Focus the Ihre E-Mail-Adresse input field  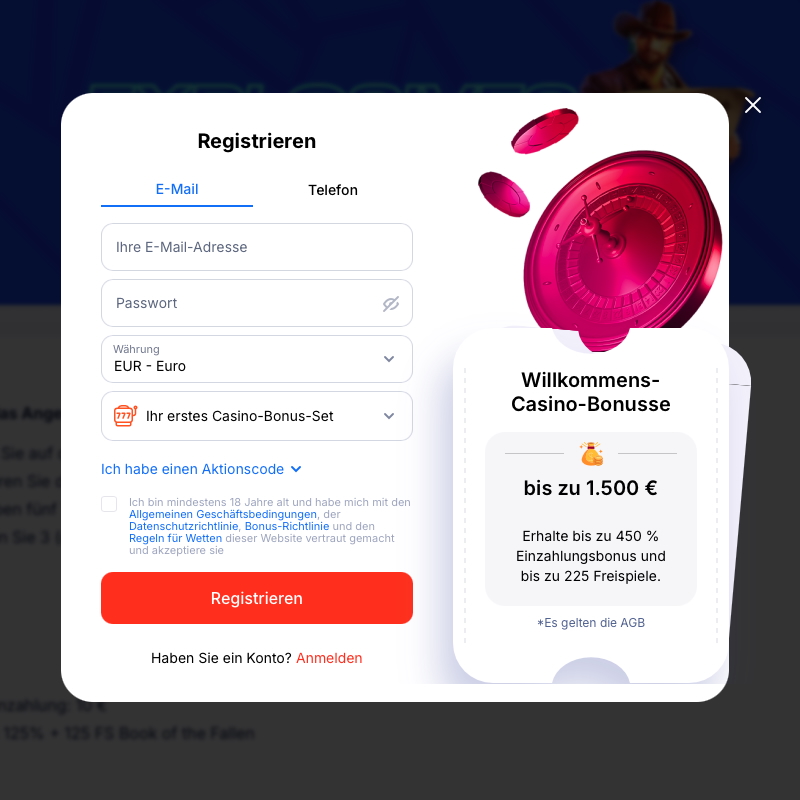tap(257, 247)
